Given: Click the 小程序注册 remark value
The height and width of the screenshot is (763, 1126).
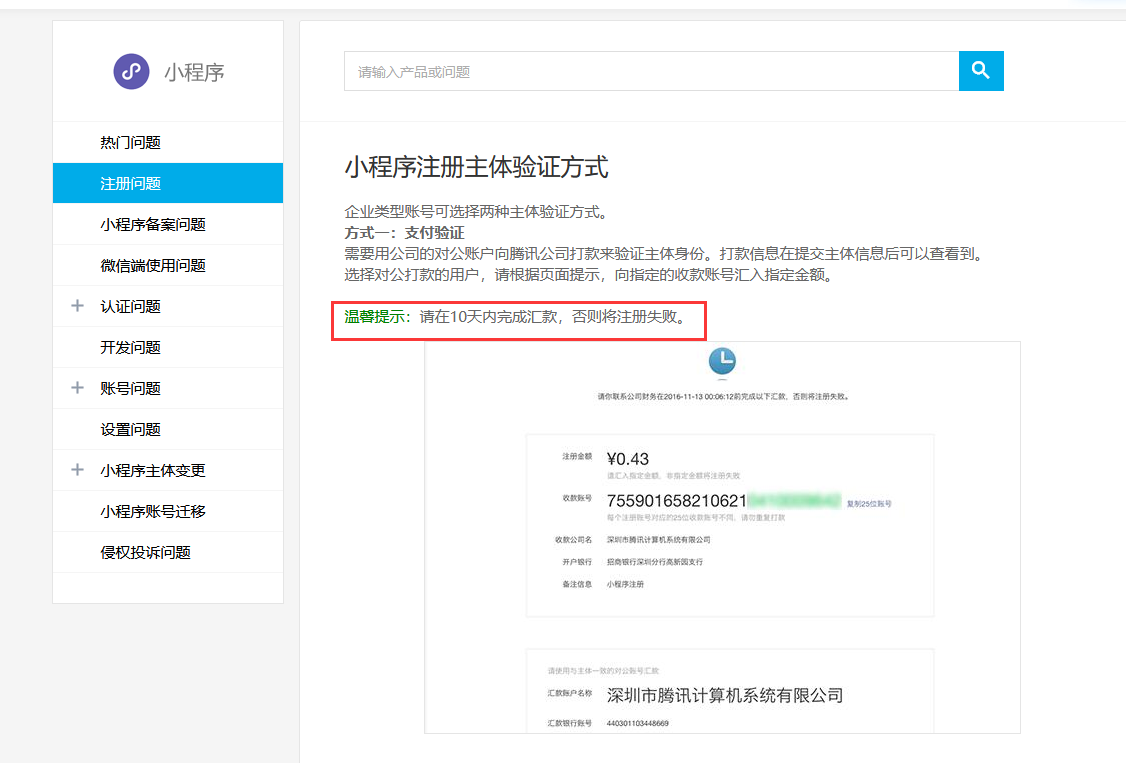Looking at the screenshot, I should click(x=625, y=584).
